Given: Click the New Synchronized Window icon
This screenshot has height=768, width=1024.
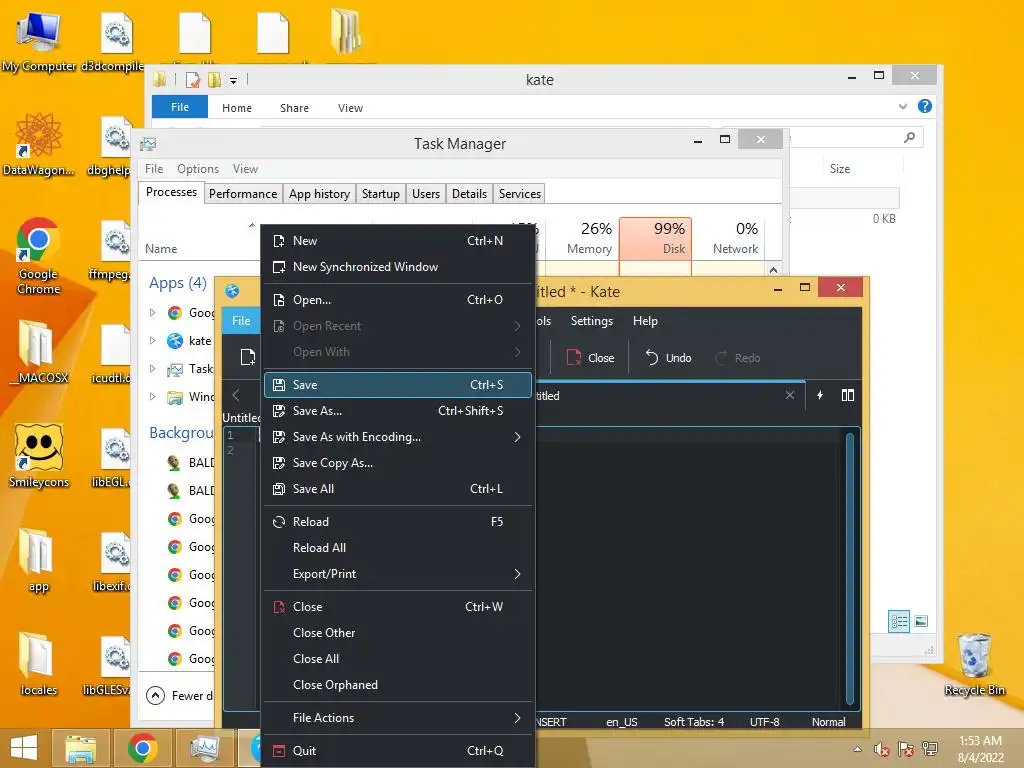Looking at the screenshot, I should point(279,267).
